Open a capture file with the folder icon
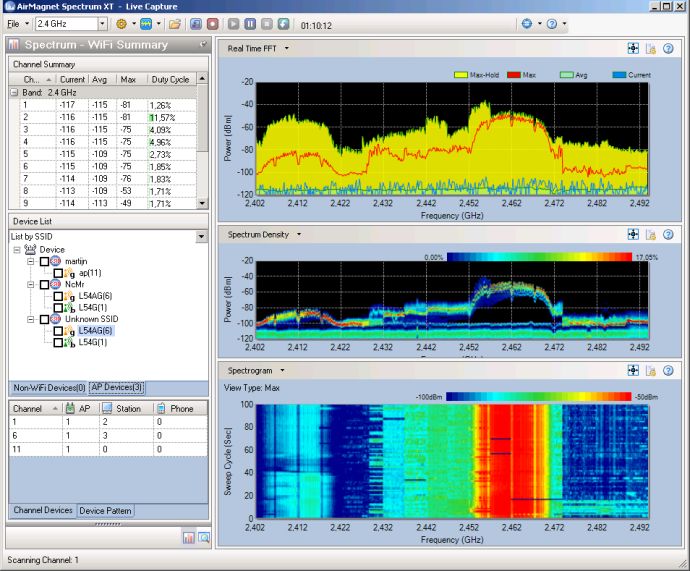The height and width of the screenshot is (571, 690). click(175, 24)
